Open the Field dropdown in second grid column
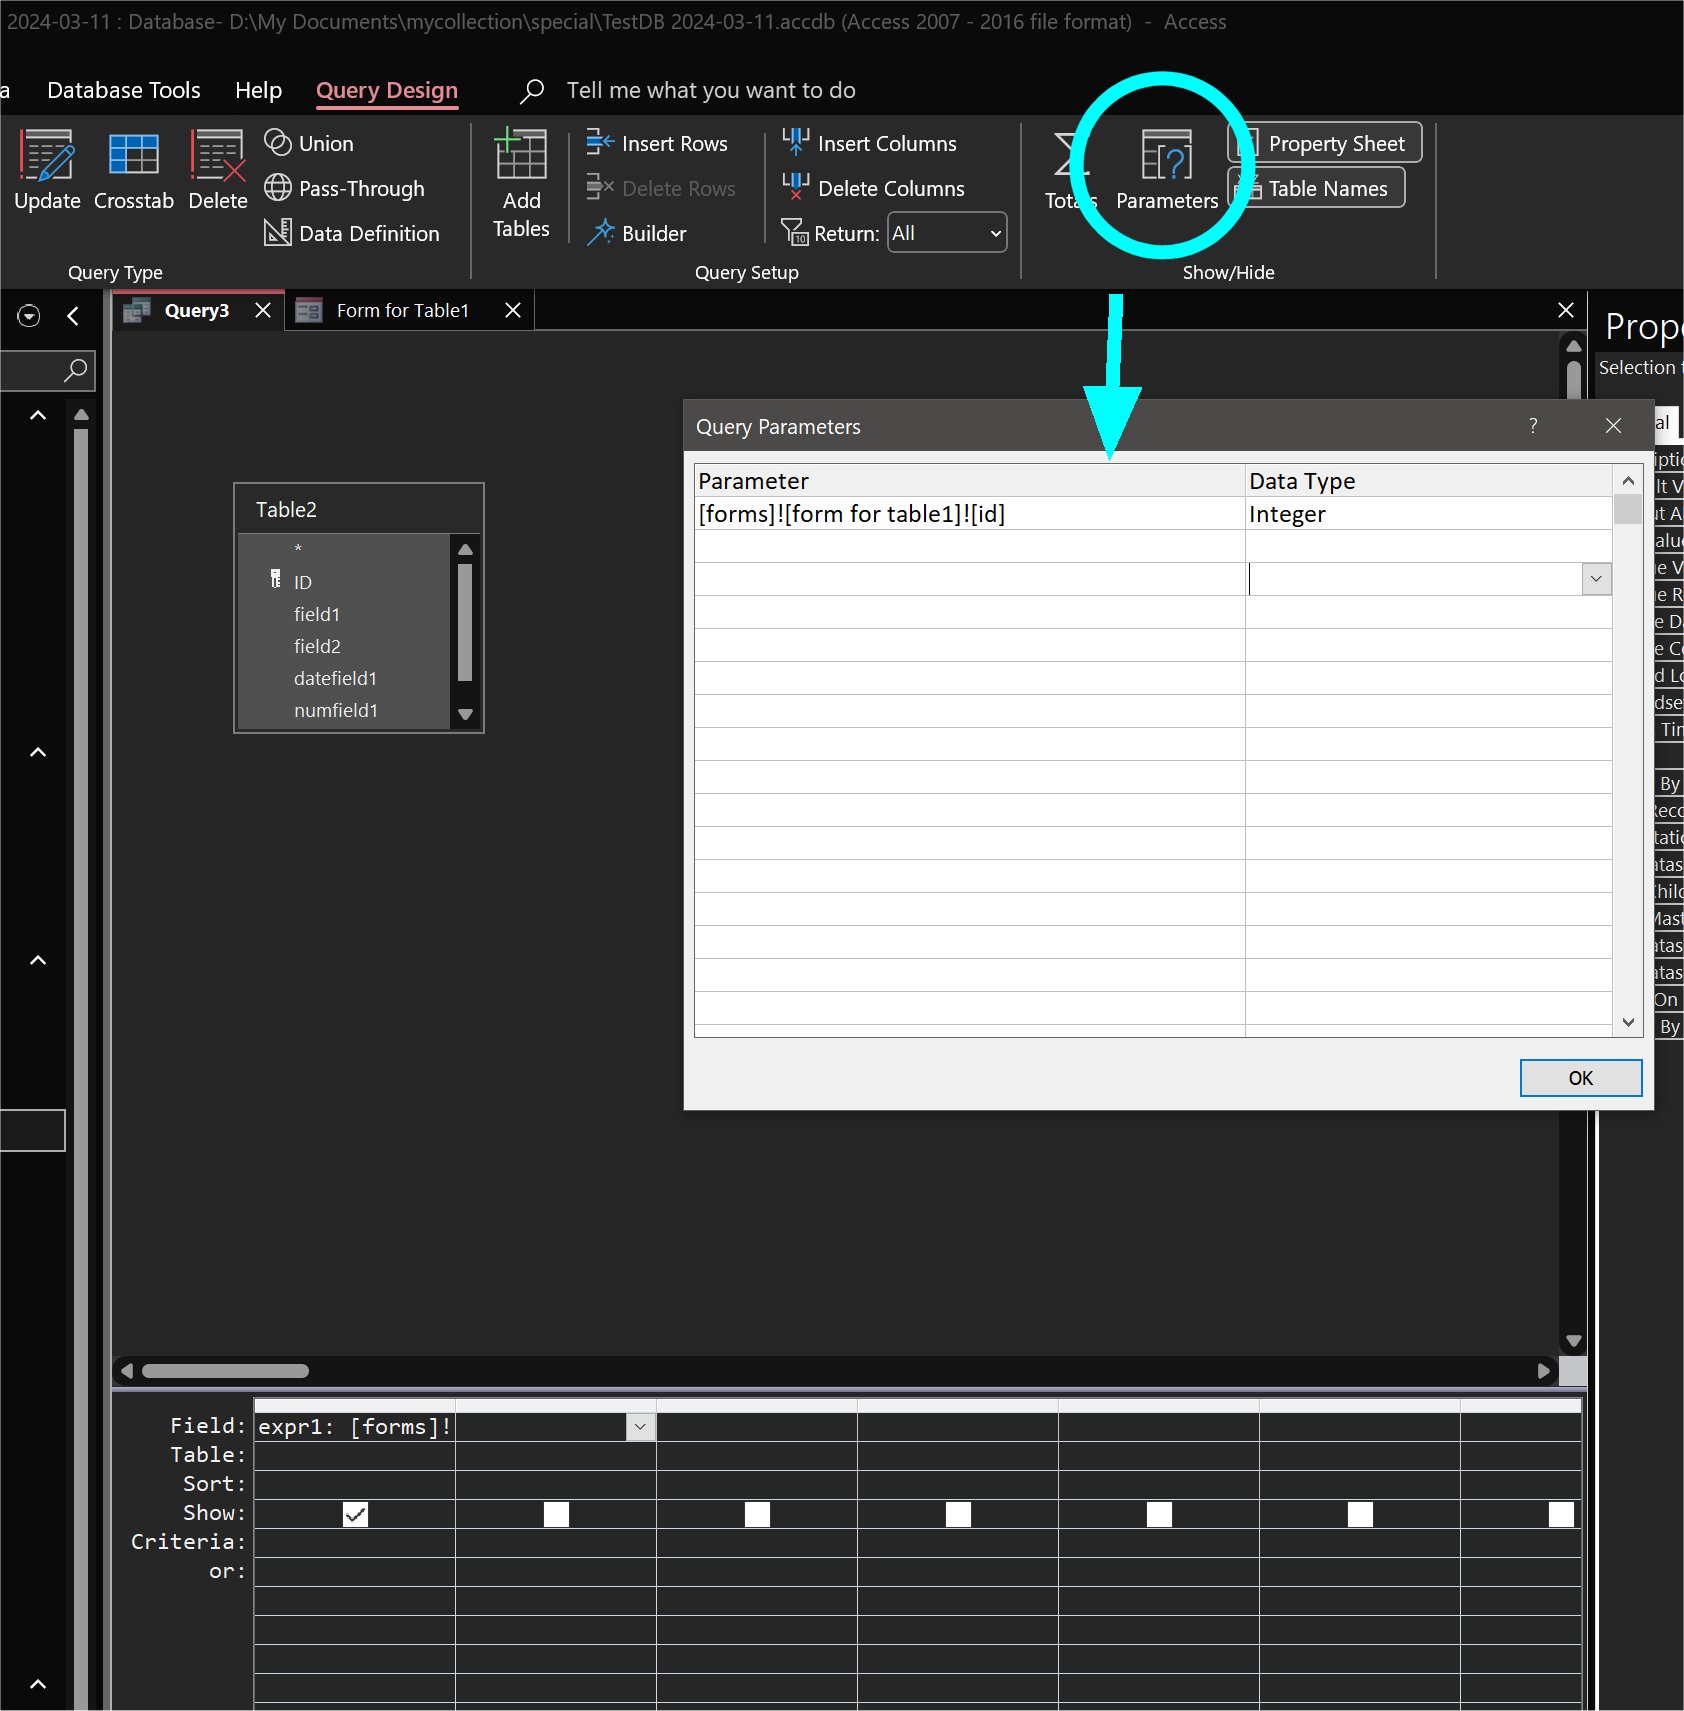Viewport: 1684px width, 1711px height. click(641, 1427)
